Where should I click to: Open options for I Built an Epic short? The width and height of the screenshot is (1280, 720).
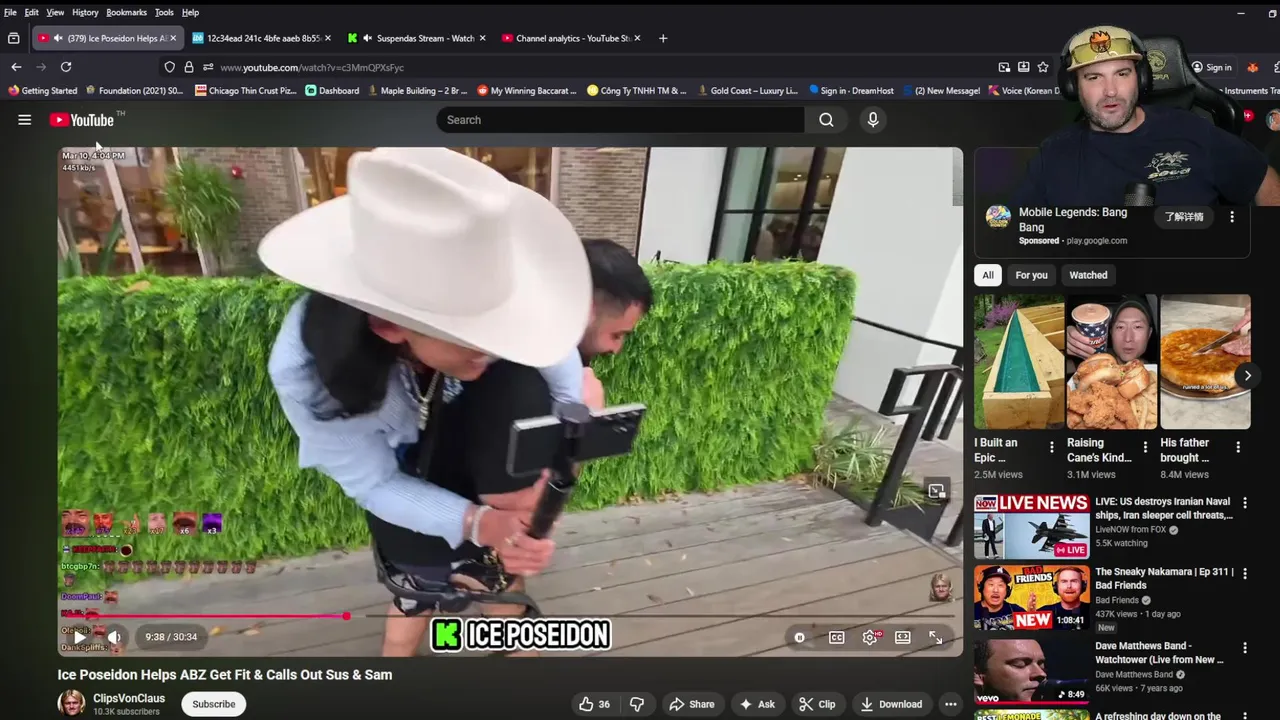pos(1051,448)
